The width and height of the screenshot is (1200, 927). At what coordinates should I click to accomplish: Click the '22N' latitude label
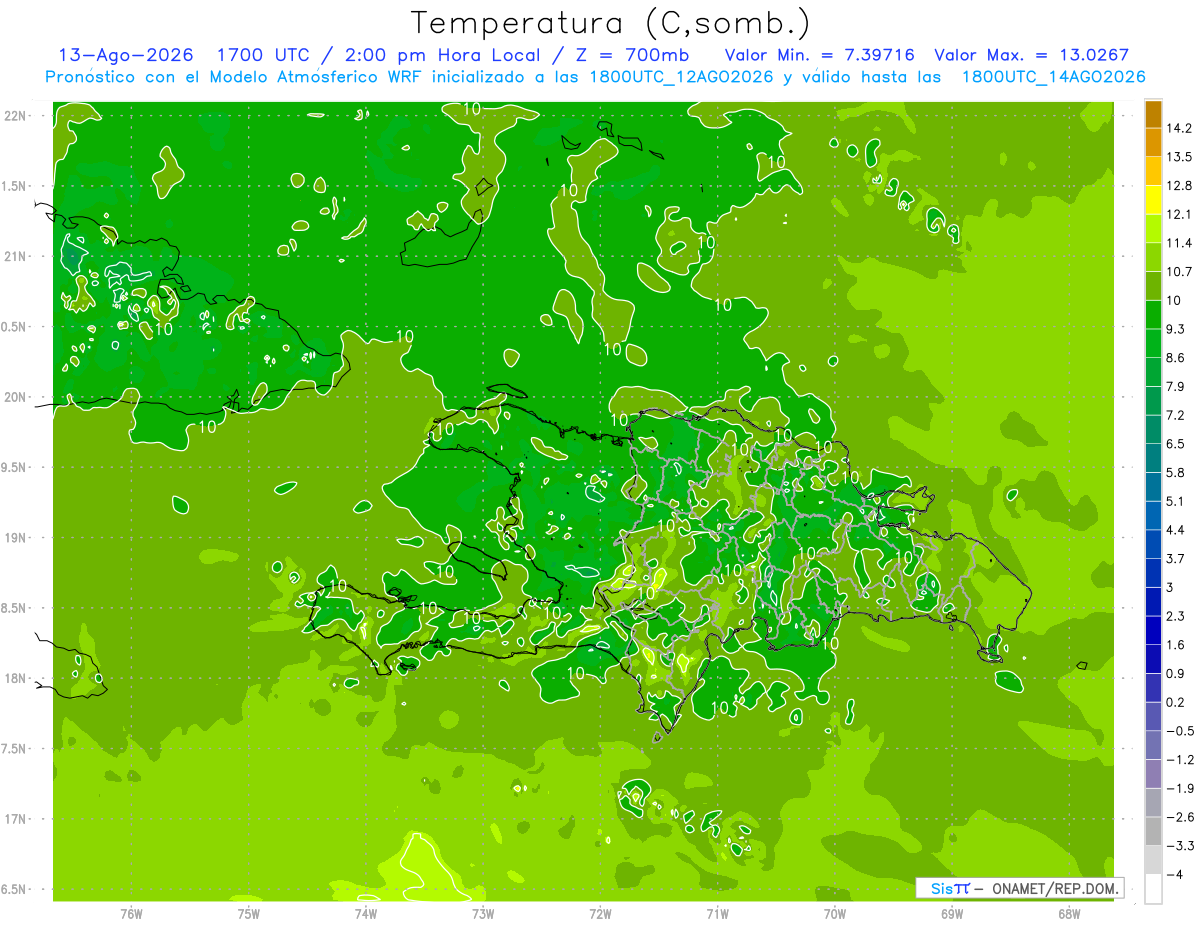click(x=16, y=116)
